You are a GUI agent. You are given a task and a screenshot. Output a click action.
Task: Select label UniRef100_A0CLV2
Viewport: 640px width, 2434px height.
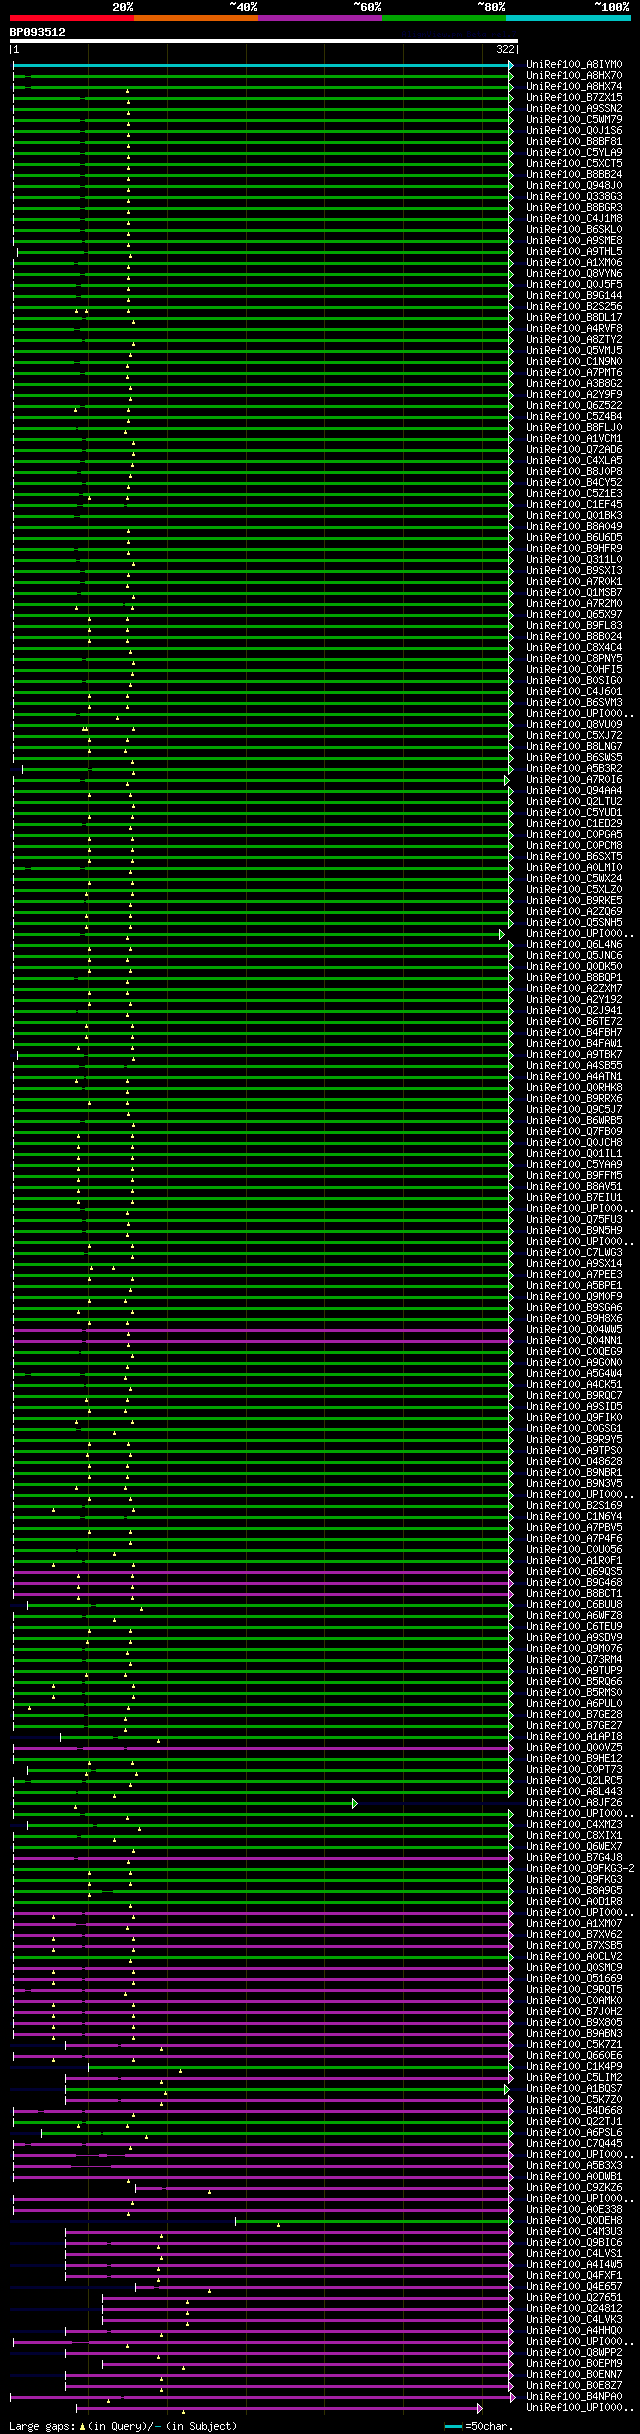[x=574, y=1957]
